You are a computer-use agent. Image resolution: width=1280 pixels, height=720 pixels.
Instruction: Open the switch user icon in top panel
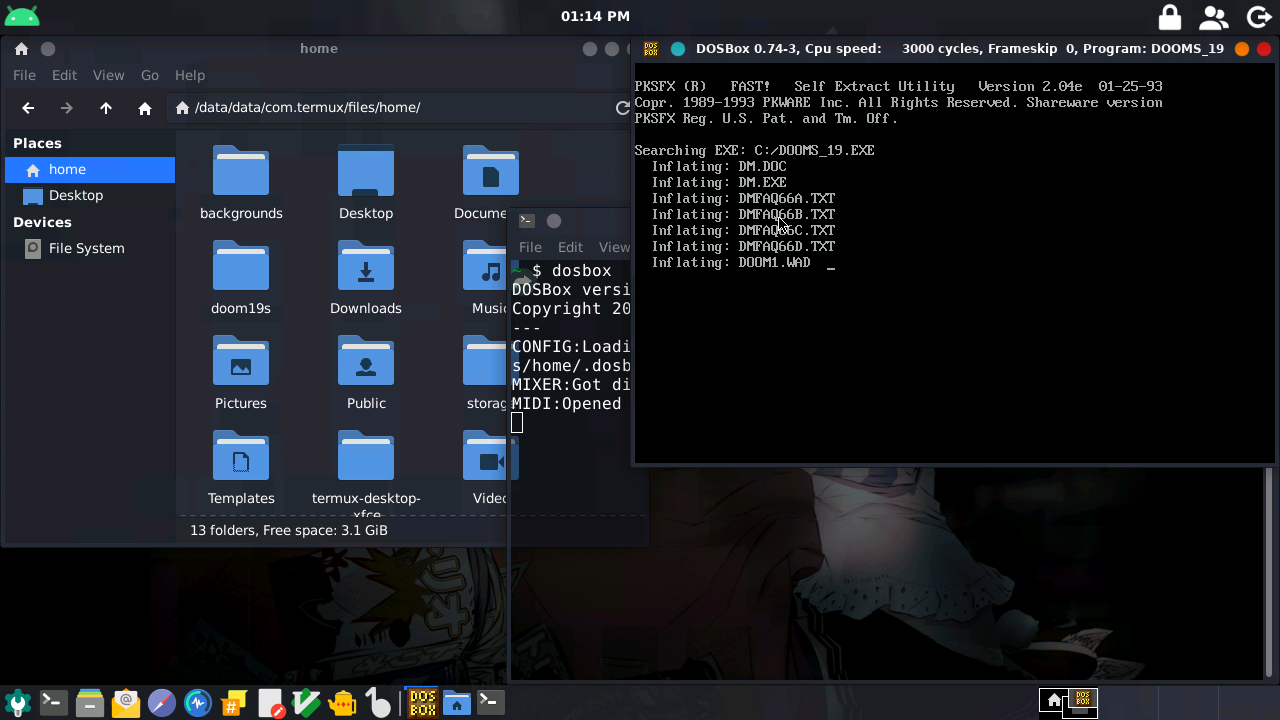(1213, 17)
